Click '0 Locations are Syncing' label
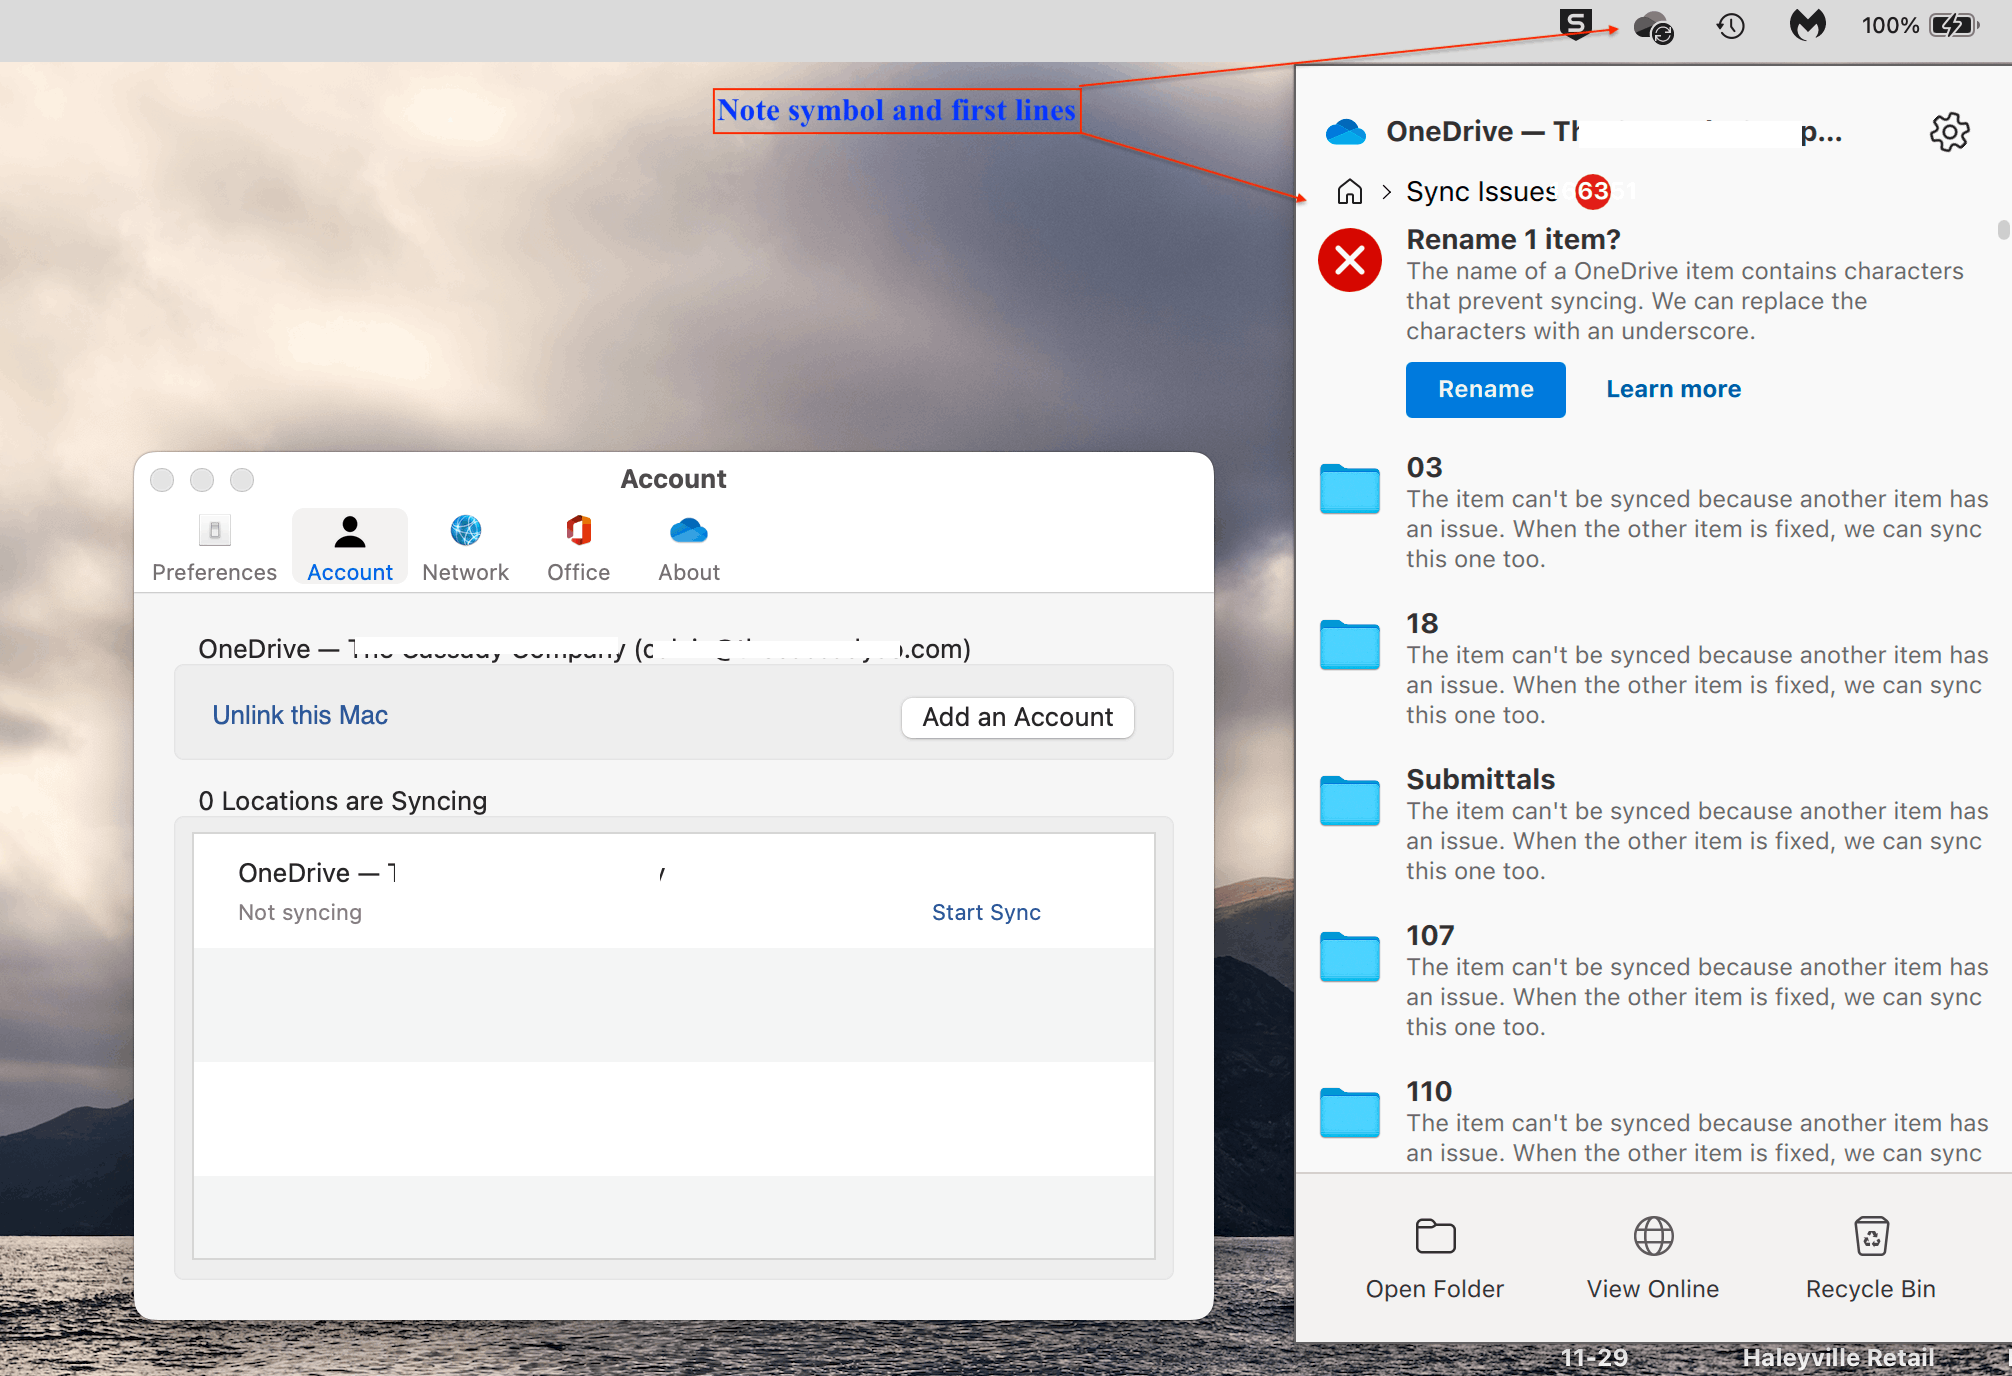The image size is (2012, 1376). pyautogui.click(x=343, y=801)
